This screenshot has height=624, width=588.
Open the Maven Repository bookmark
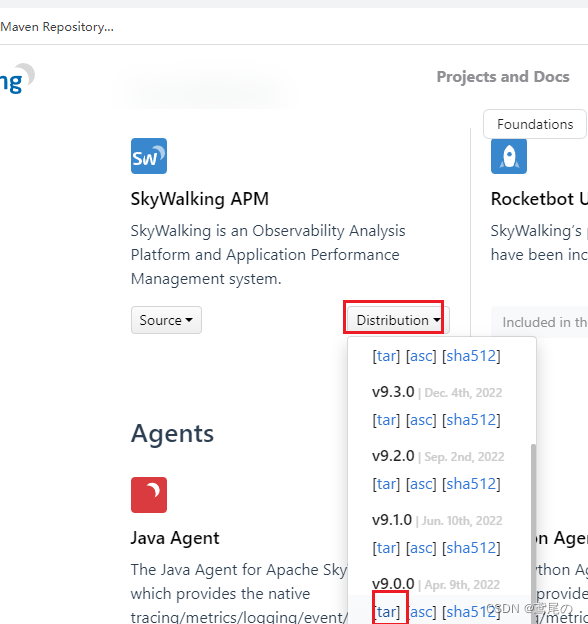pyautogui.click(x=57, y=27)
